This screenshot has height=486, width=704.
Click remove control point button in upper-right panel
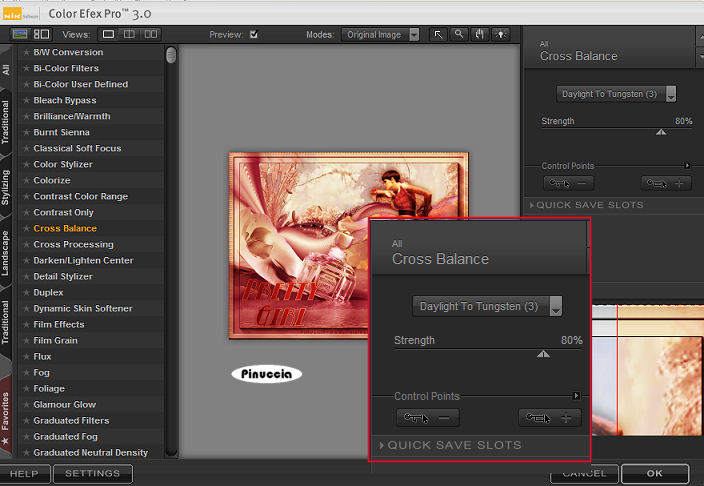[x=568, y=183]
